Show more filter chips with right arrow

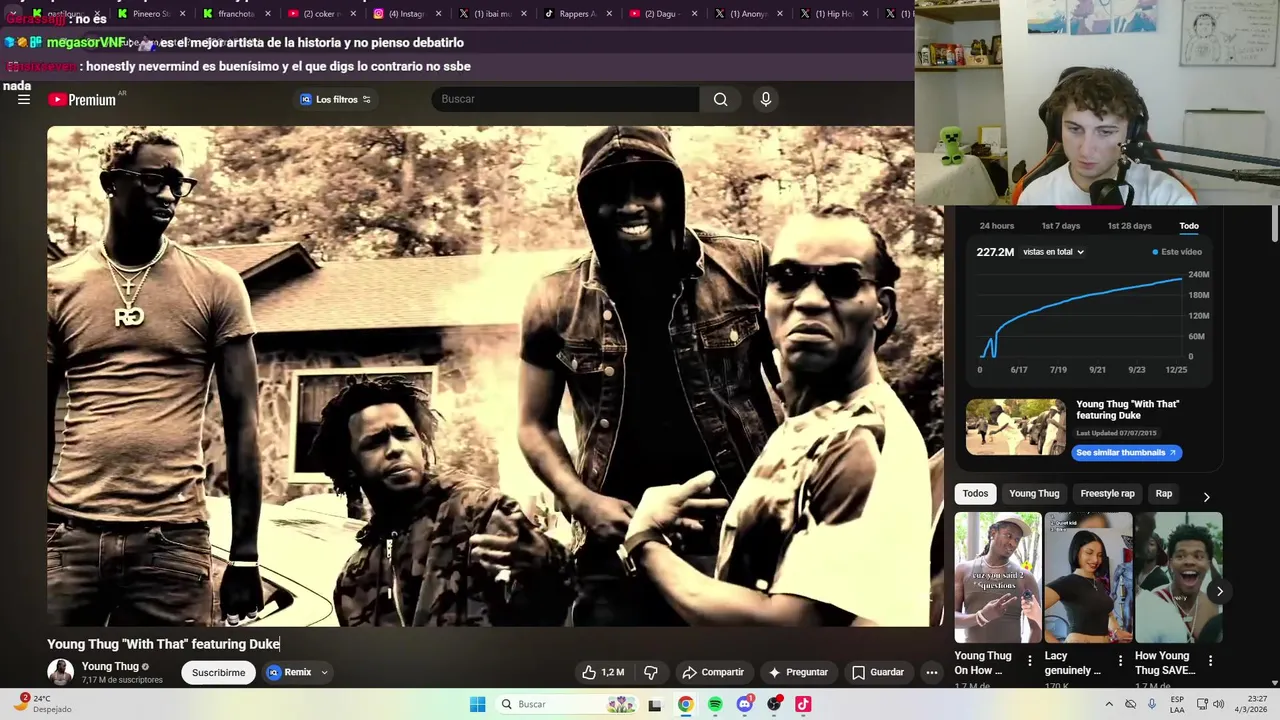coord(1206,496)
